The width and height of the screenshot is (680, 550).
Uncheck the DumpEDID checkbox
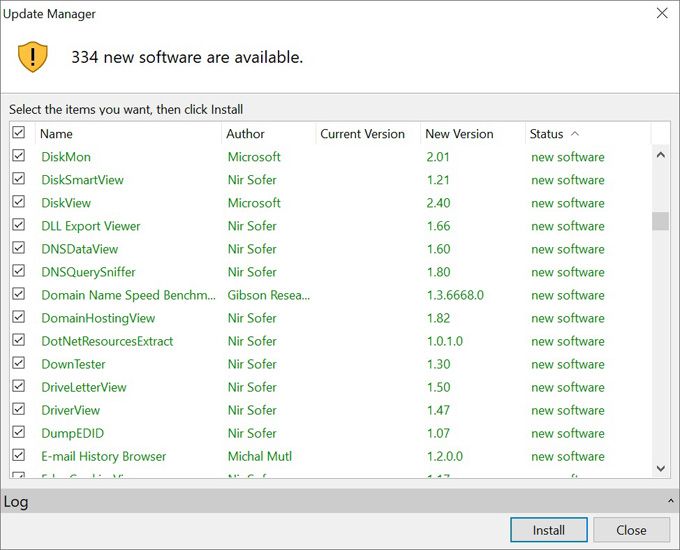click(19, 431)
